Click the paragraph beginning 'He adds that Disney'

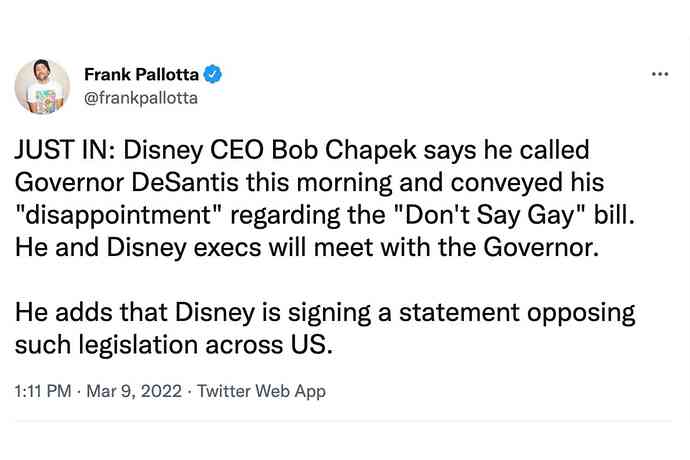pyautogui.click(x=325, y=328)
